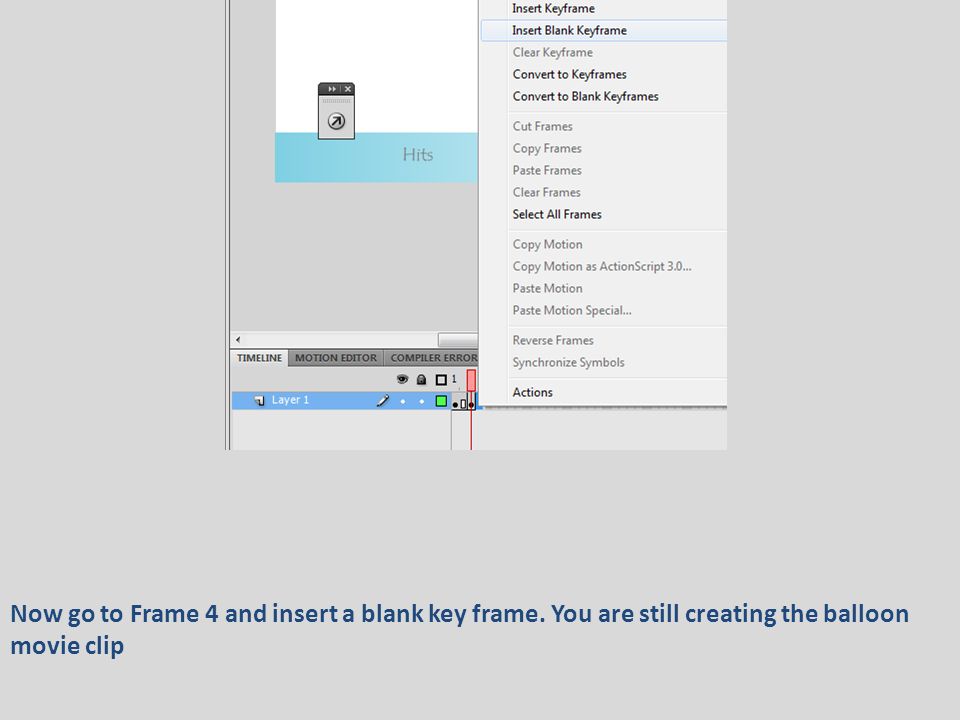
Task: Toggle Layer 1 visibility dot
Action: (402, 402)
